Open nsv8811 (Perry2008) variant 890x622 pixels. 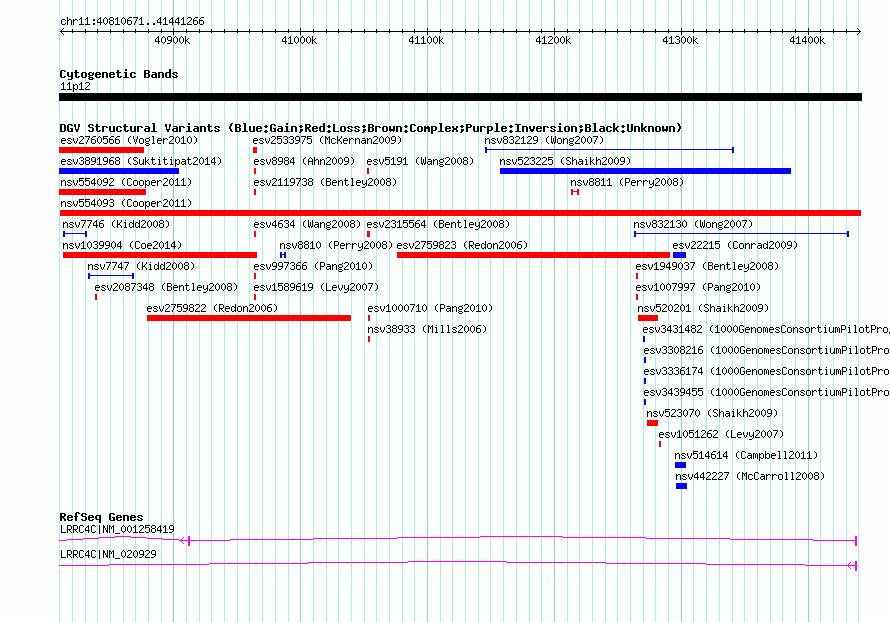[x=627, y=182]
